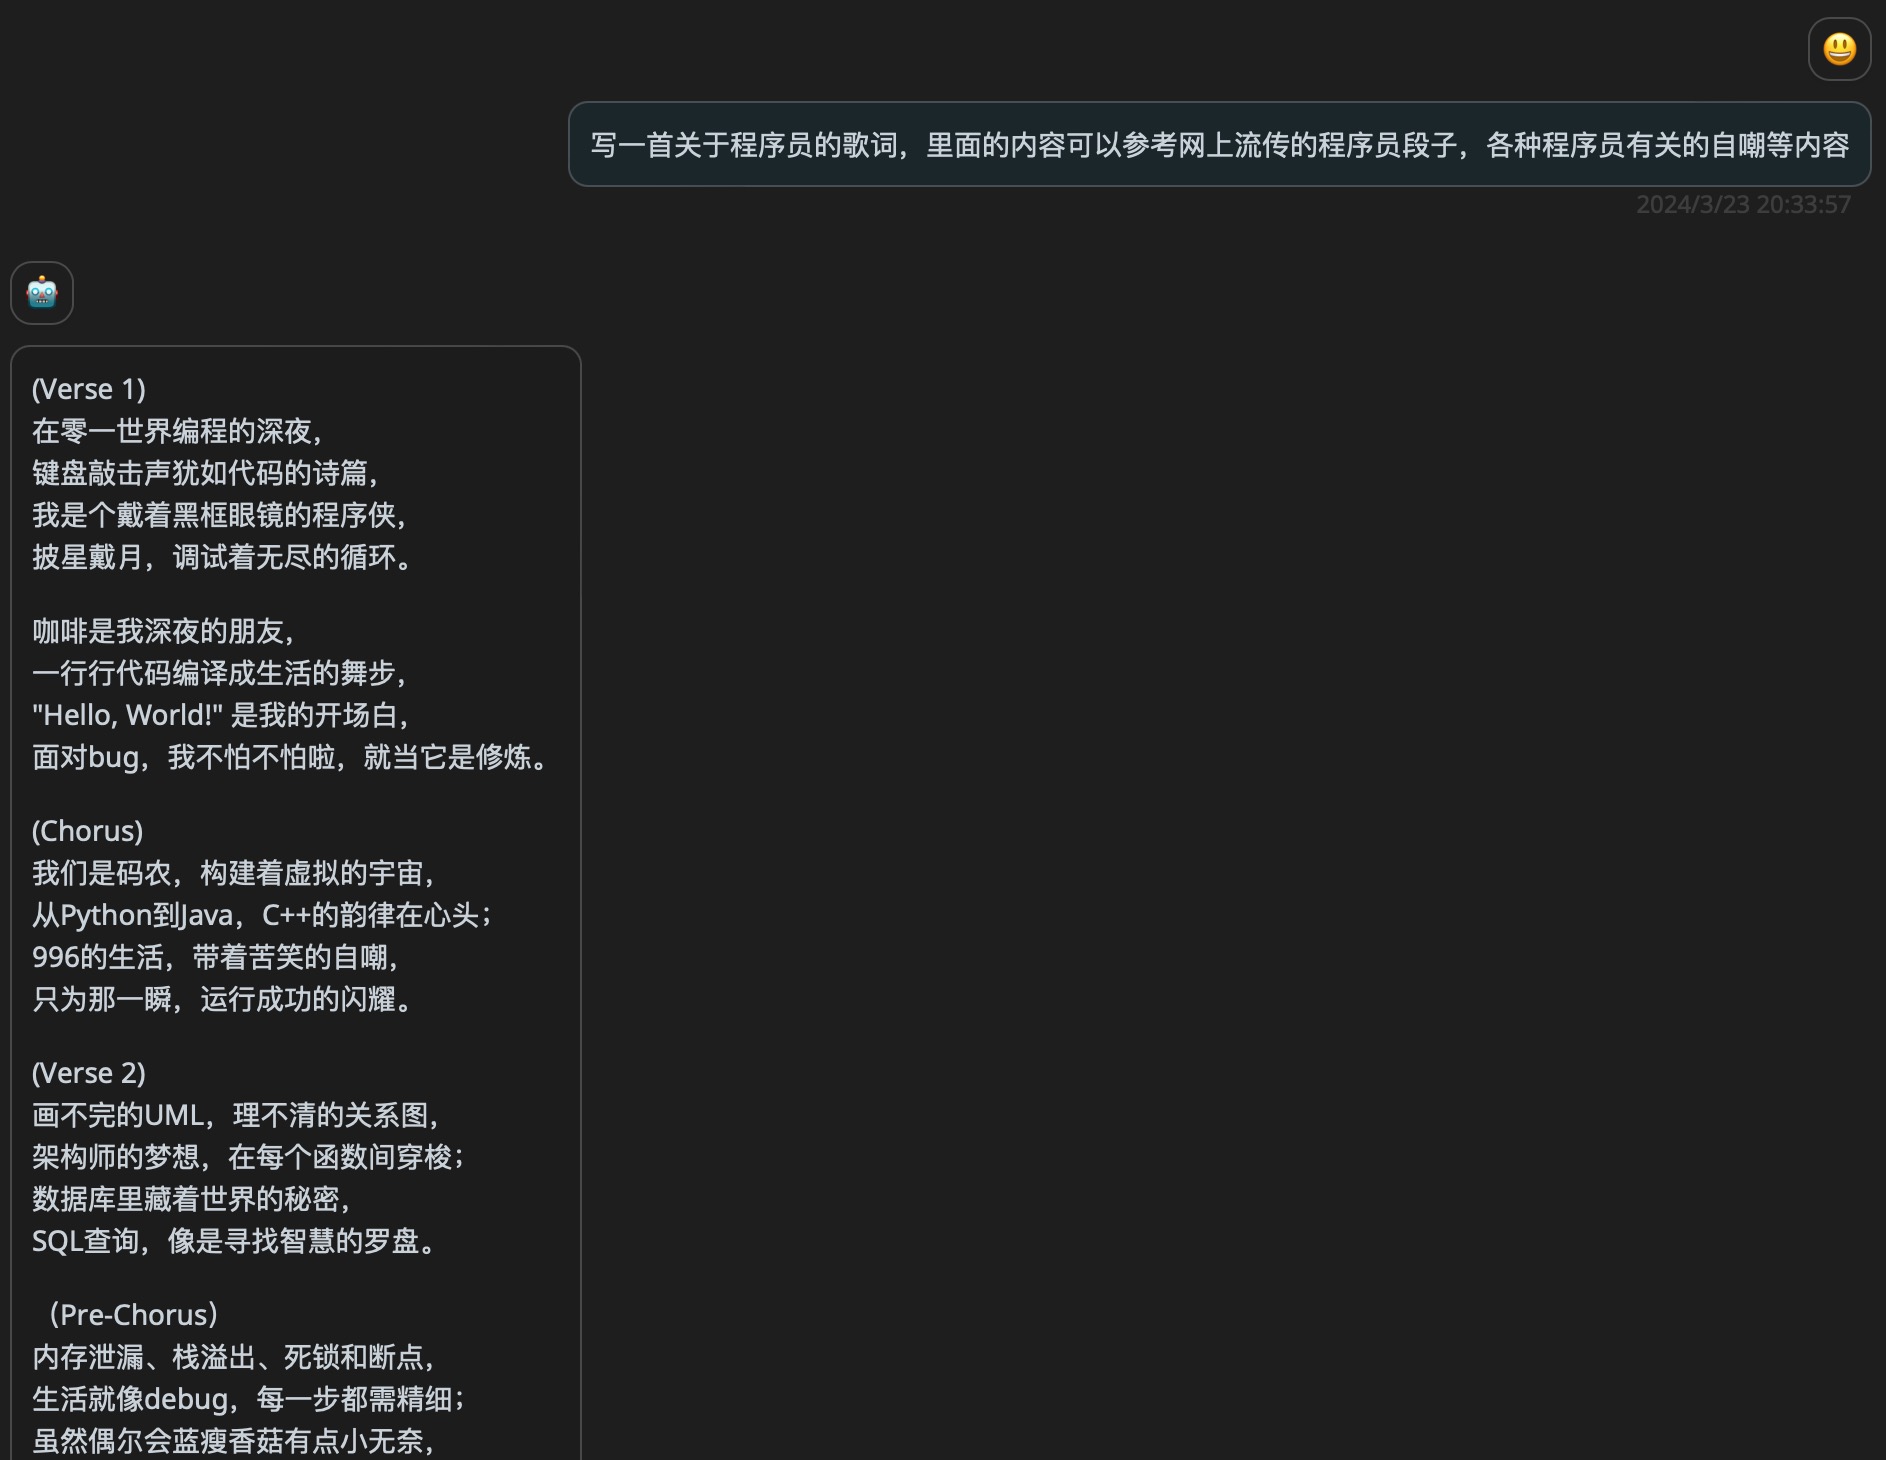
Task: Click the "(Verse 1)" heading text
Action: click(x=89, y=389)
